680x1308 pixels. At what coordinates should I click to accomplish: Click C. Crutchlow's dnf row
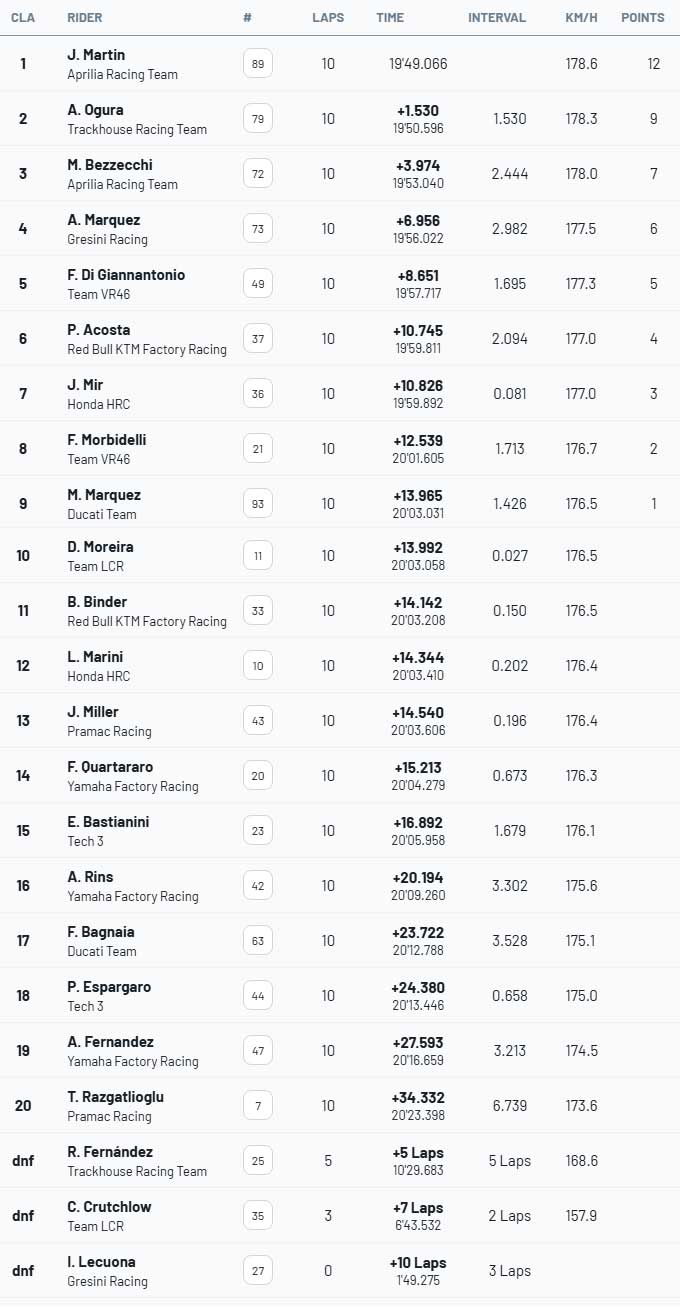tap(340, 1216)
